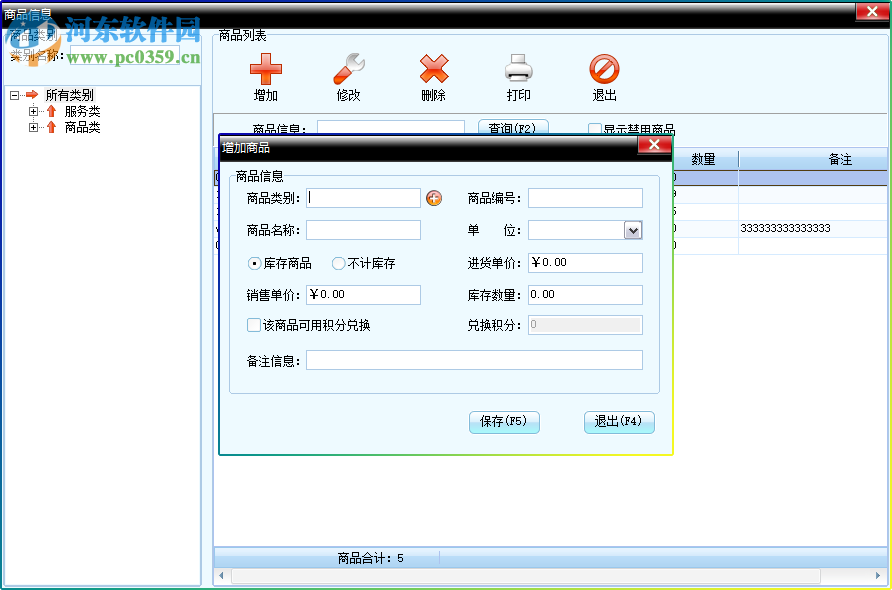The height and width of the screenshot is (590, 892).
Task: Click the 修改 (Modify) wrench icon
Action: point(348,70)
